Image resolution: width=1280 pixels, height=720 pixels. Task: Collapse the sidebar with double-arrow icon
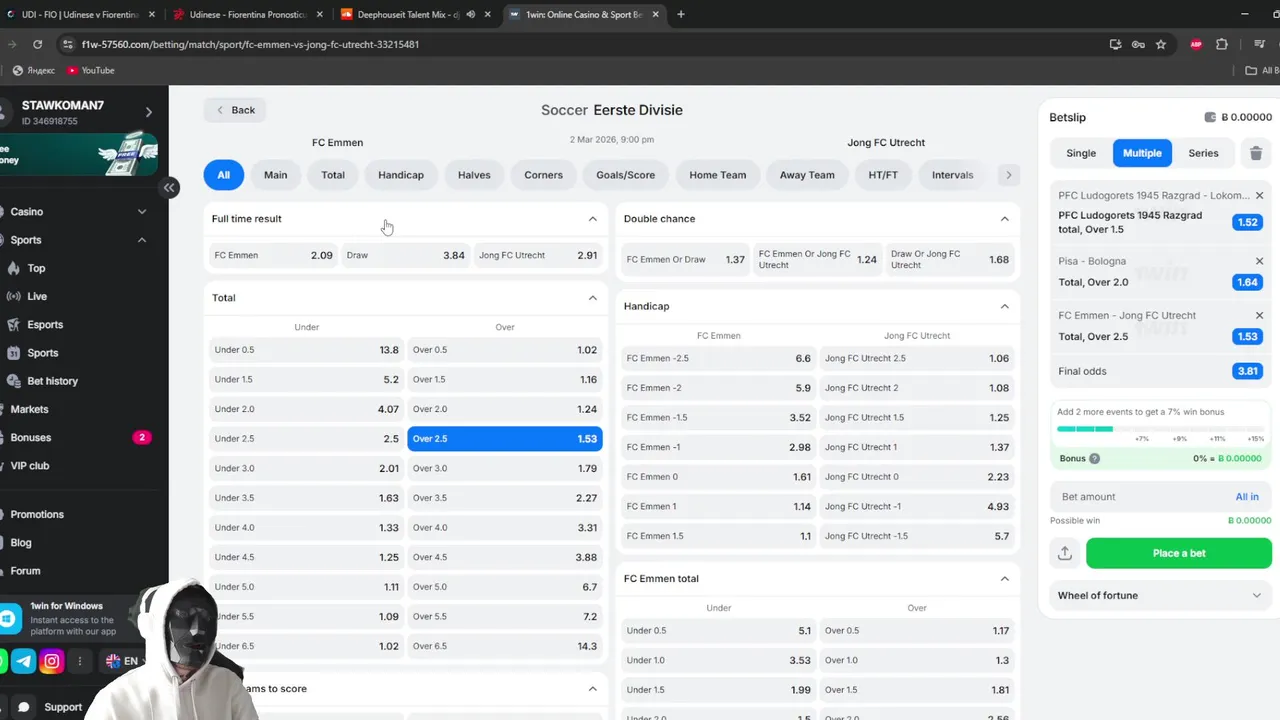(x=170, y=187)
